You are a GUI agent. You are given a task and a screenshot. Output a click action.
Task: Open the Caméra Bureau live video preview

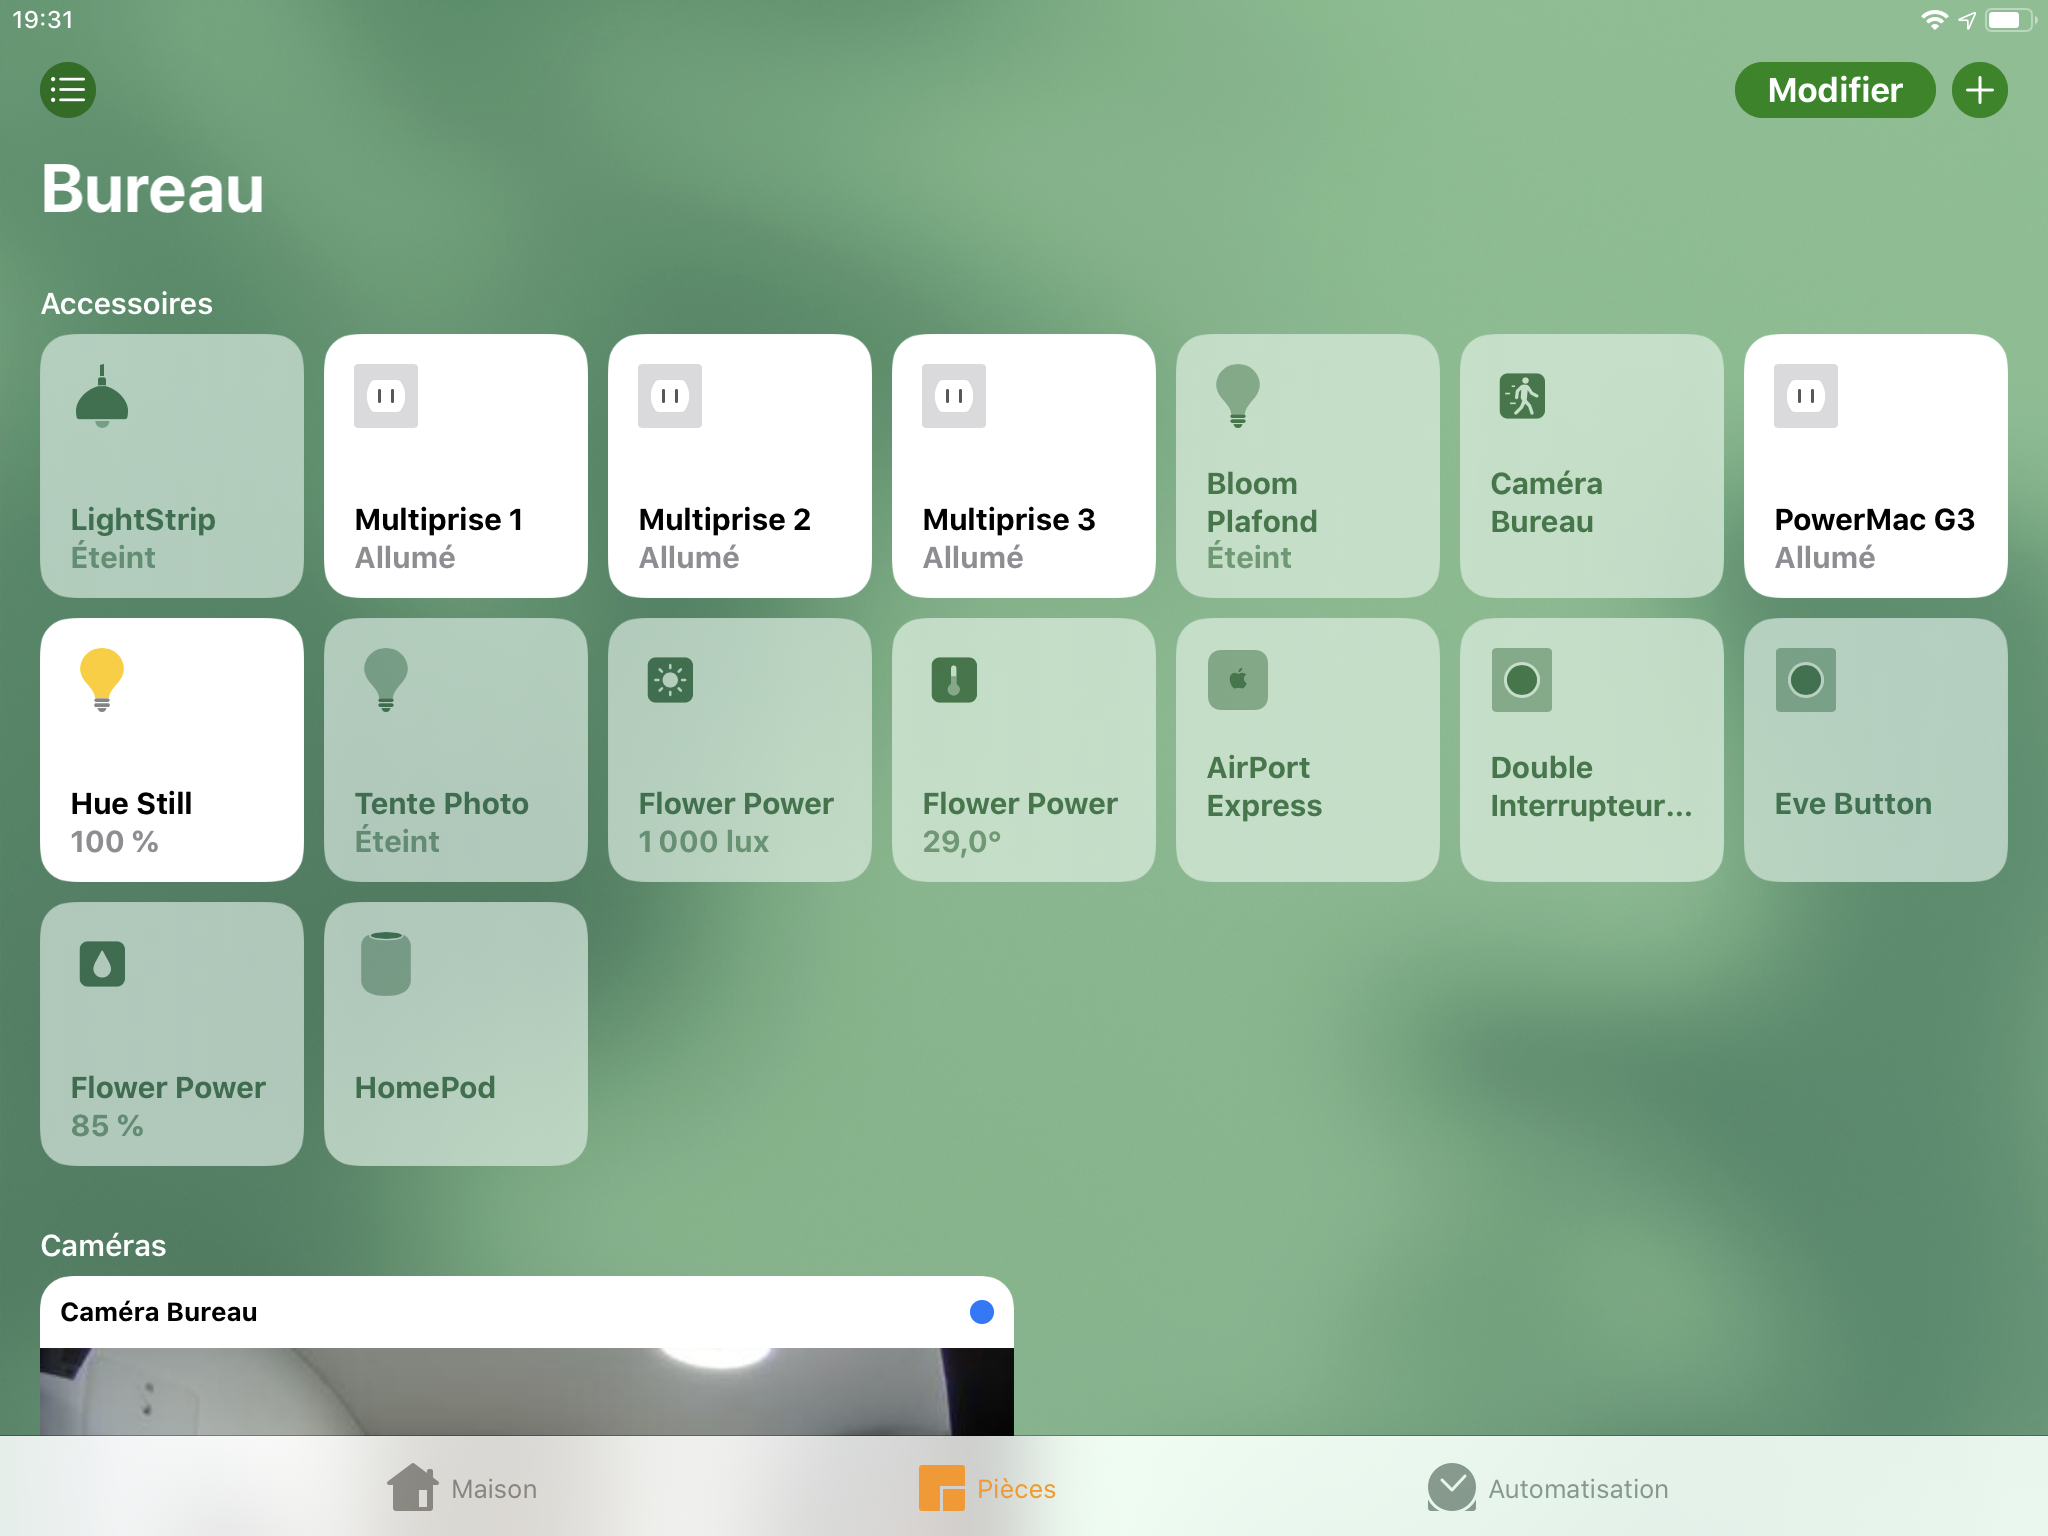[527, 1392]
